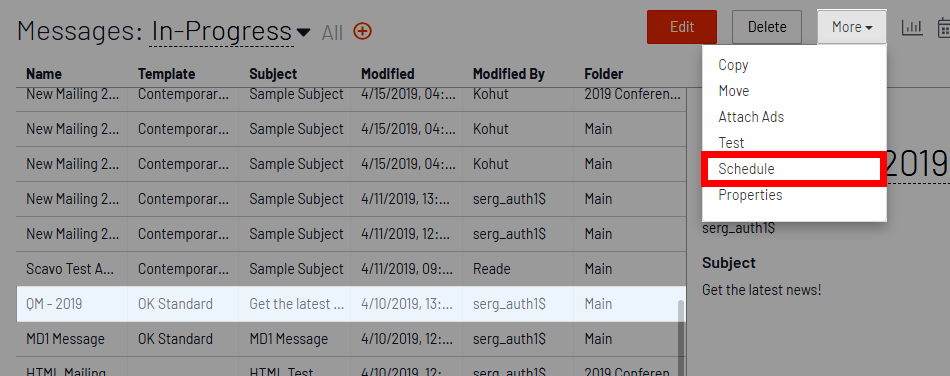Click the Delete button
This screenshot has width=950, height=376.
tap(767, 27)
